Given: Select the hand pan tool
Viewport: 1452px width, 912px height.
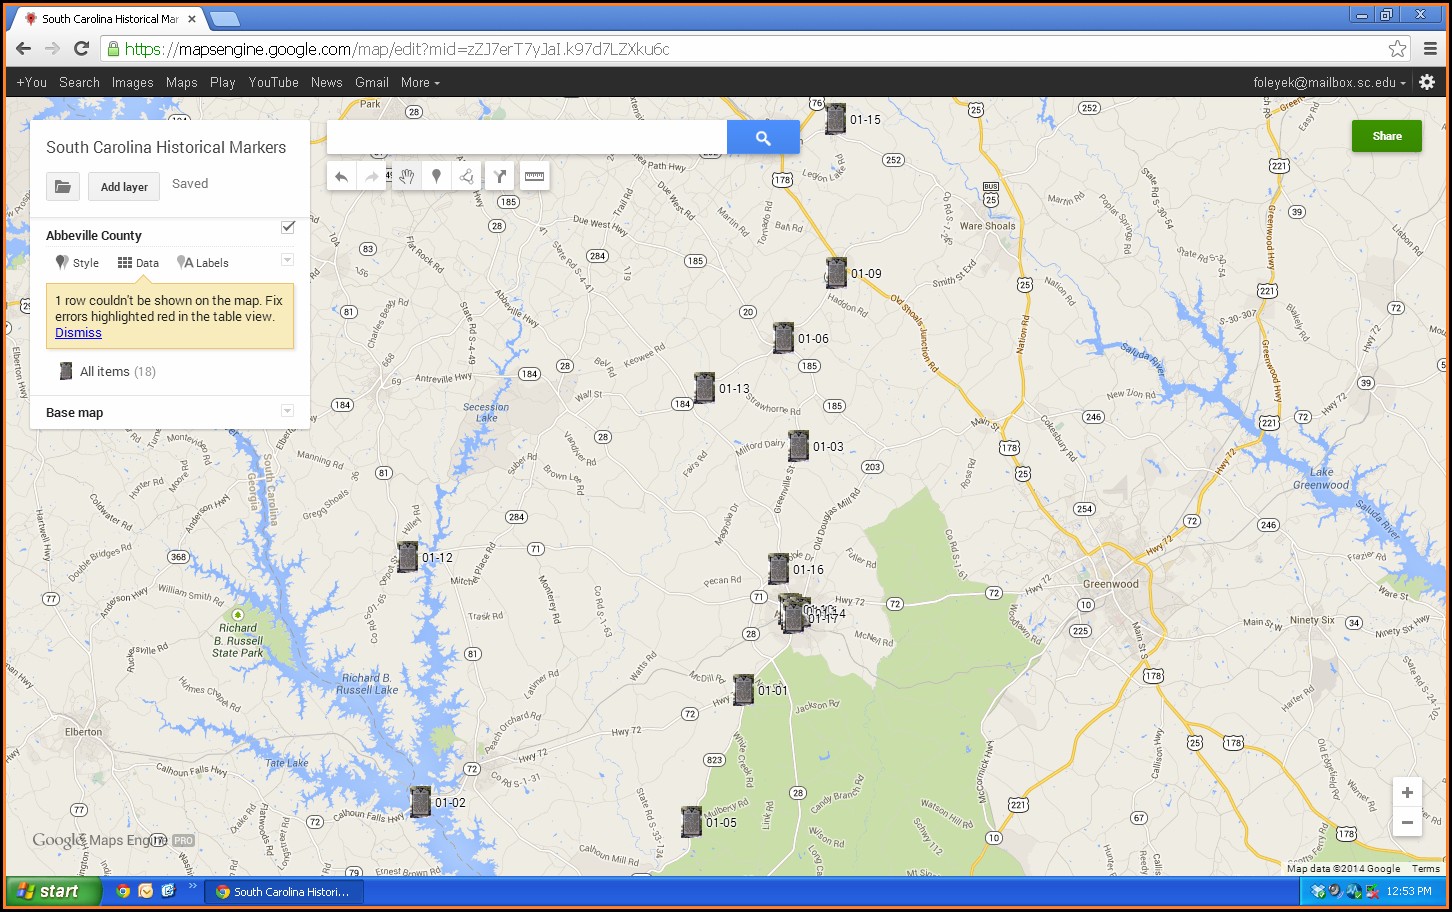Looking at the screenshot, I should pyautogui.click(x=406, y=177).
